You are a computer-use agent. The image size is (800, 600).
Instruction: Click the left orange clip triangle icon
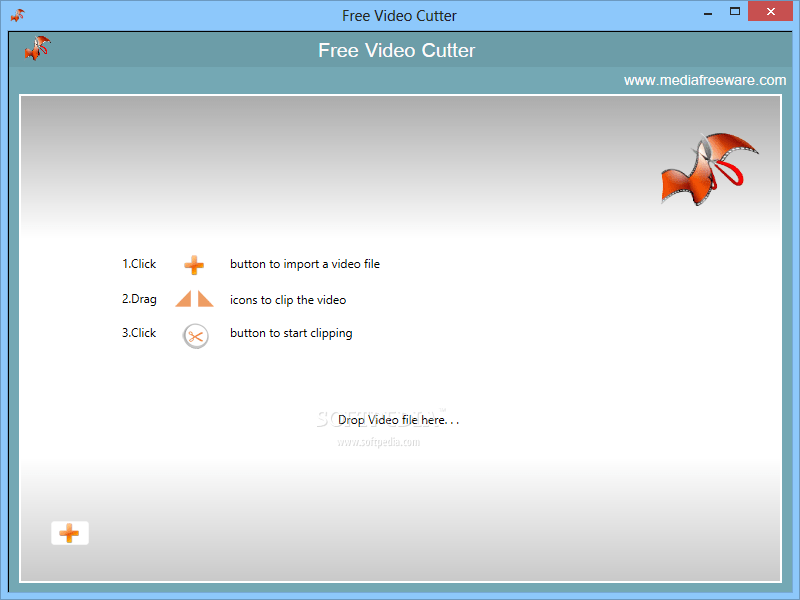(x=185, y=299)
